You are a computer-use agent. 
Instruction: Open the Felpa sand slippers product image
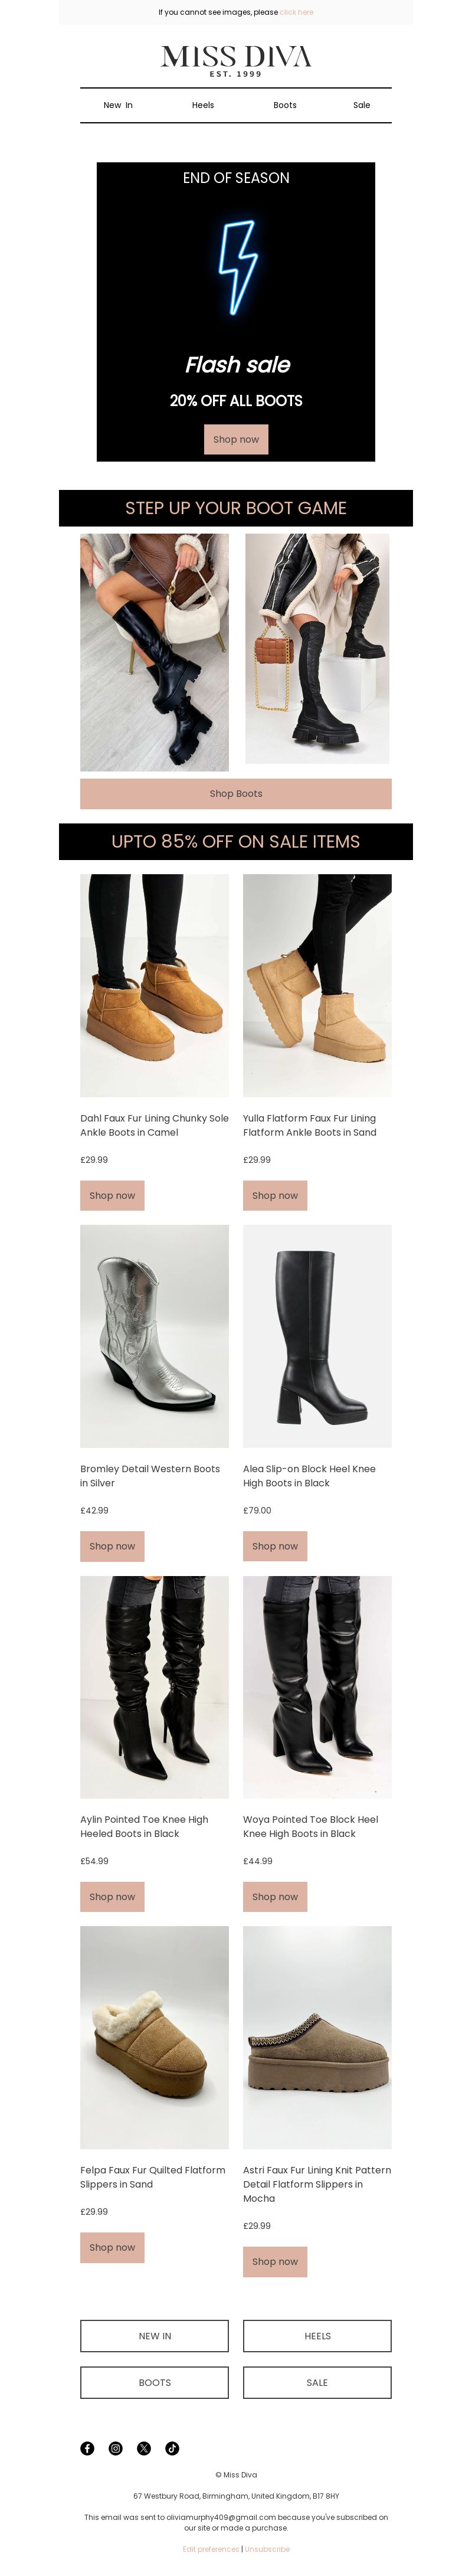pos(154,2037)
